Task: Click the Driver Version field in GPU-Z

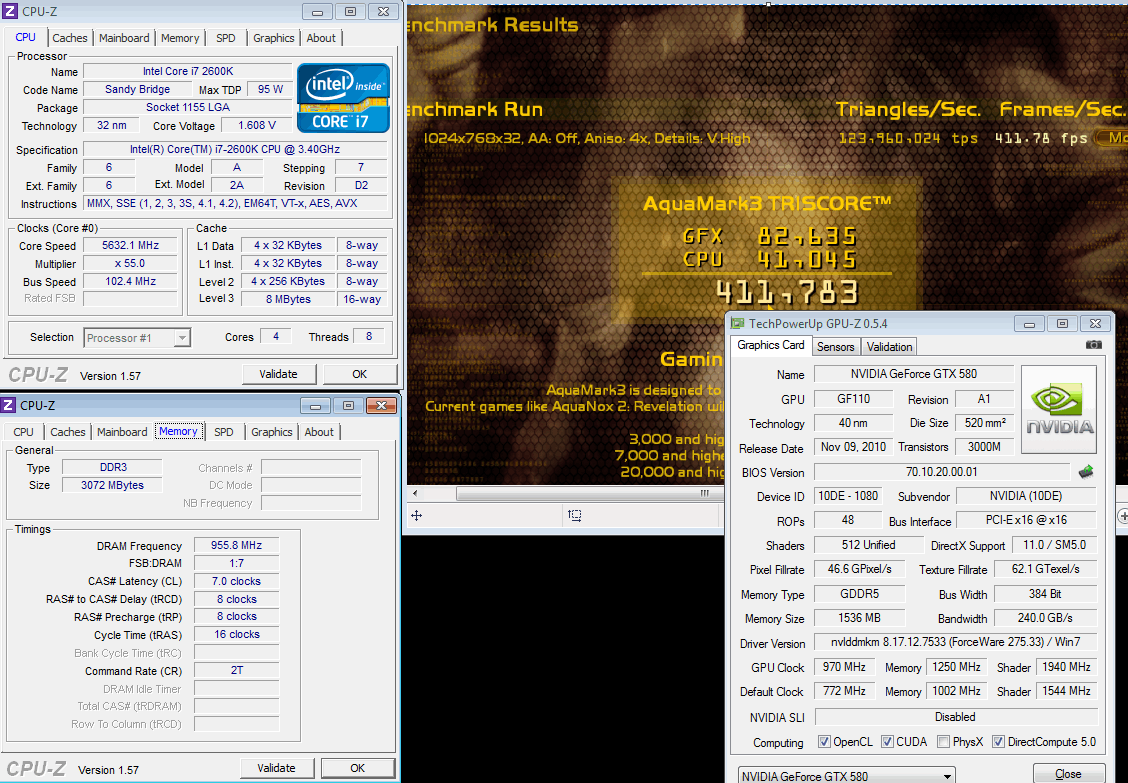Action: [x=955, y=642]
